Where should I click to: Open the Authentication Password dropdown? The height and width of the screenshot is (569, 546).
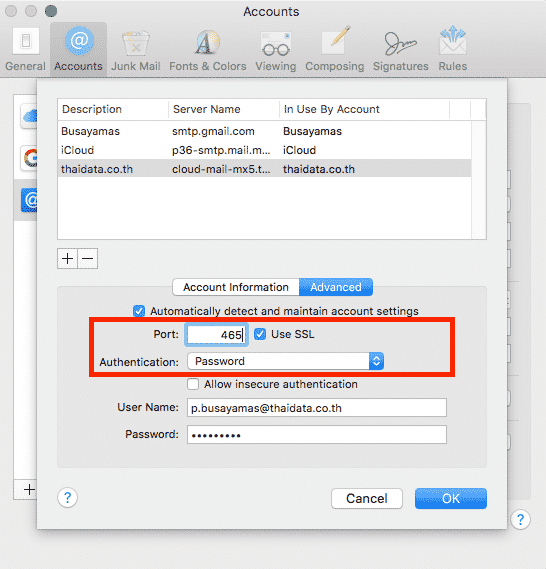click(286, 361)
